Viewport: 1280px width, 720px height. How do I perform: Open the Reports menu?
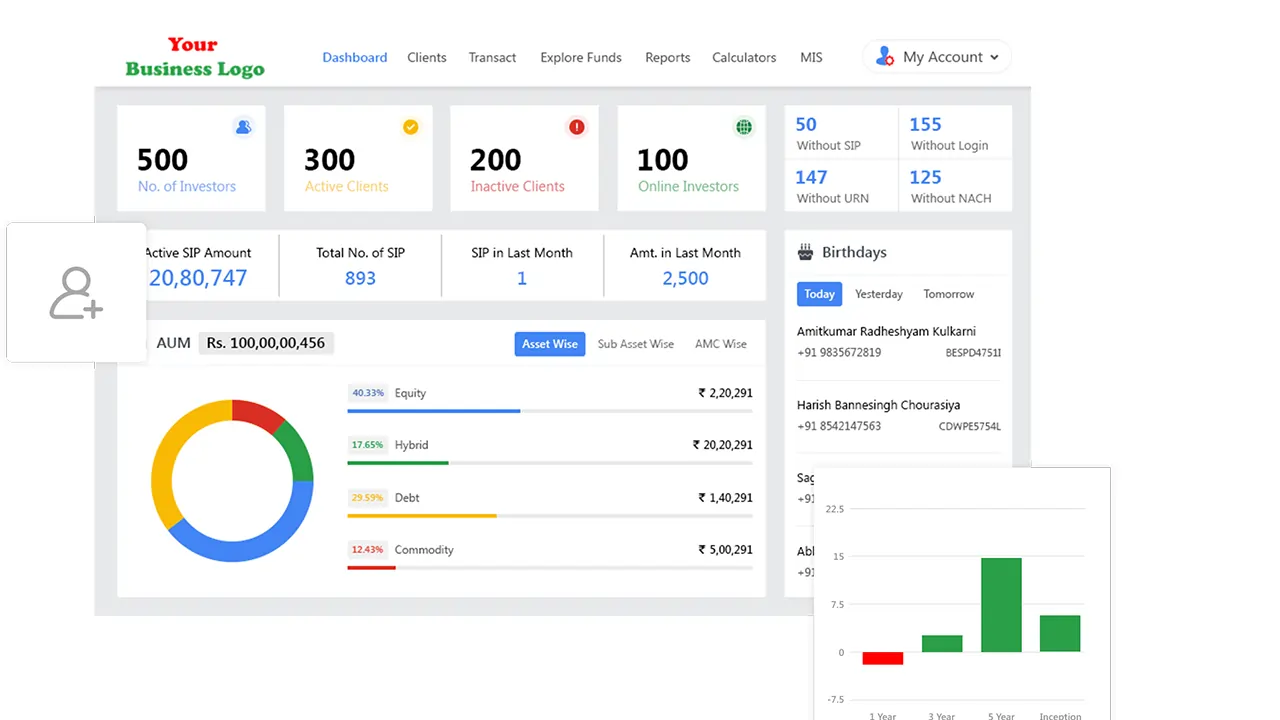(x=667, y=57)
